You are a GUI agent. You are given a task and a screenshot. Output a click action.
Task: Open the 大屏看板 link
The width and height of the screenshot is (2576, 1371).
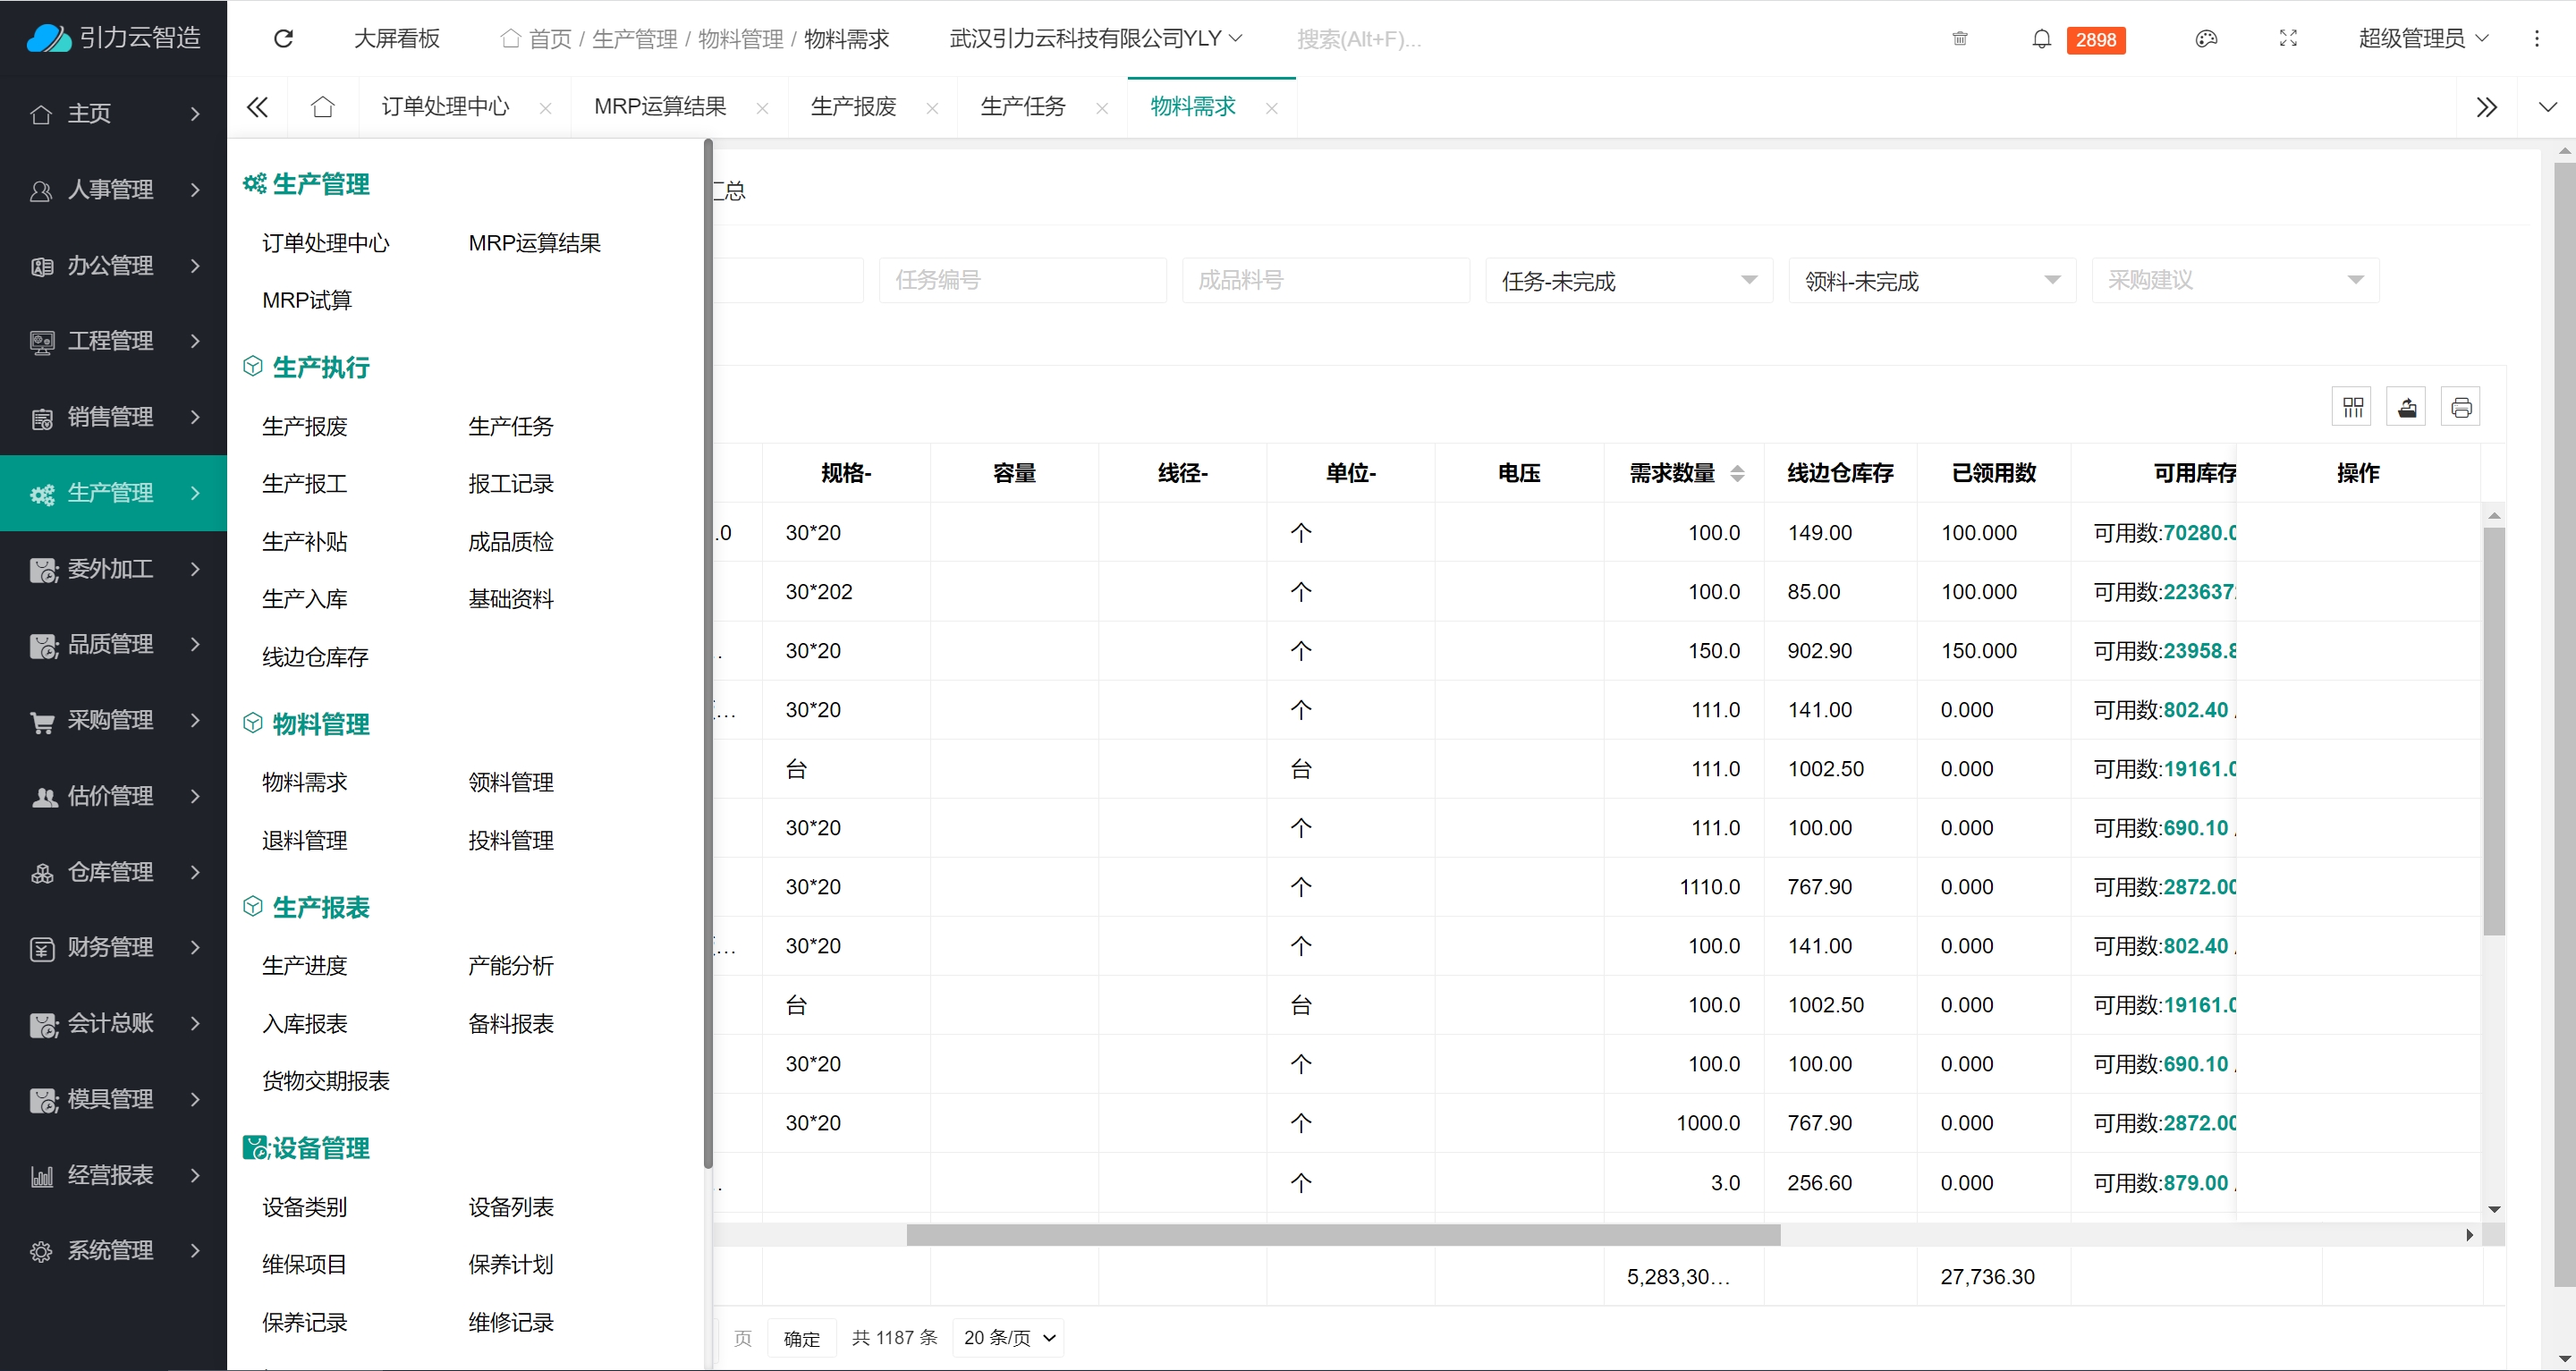(x=397, y=39)
